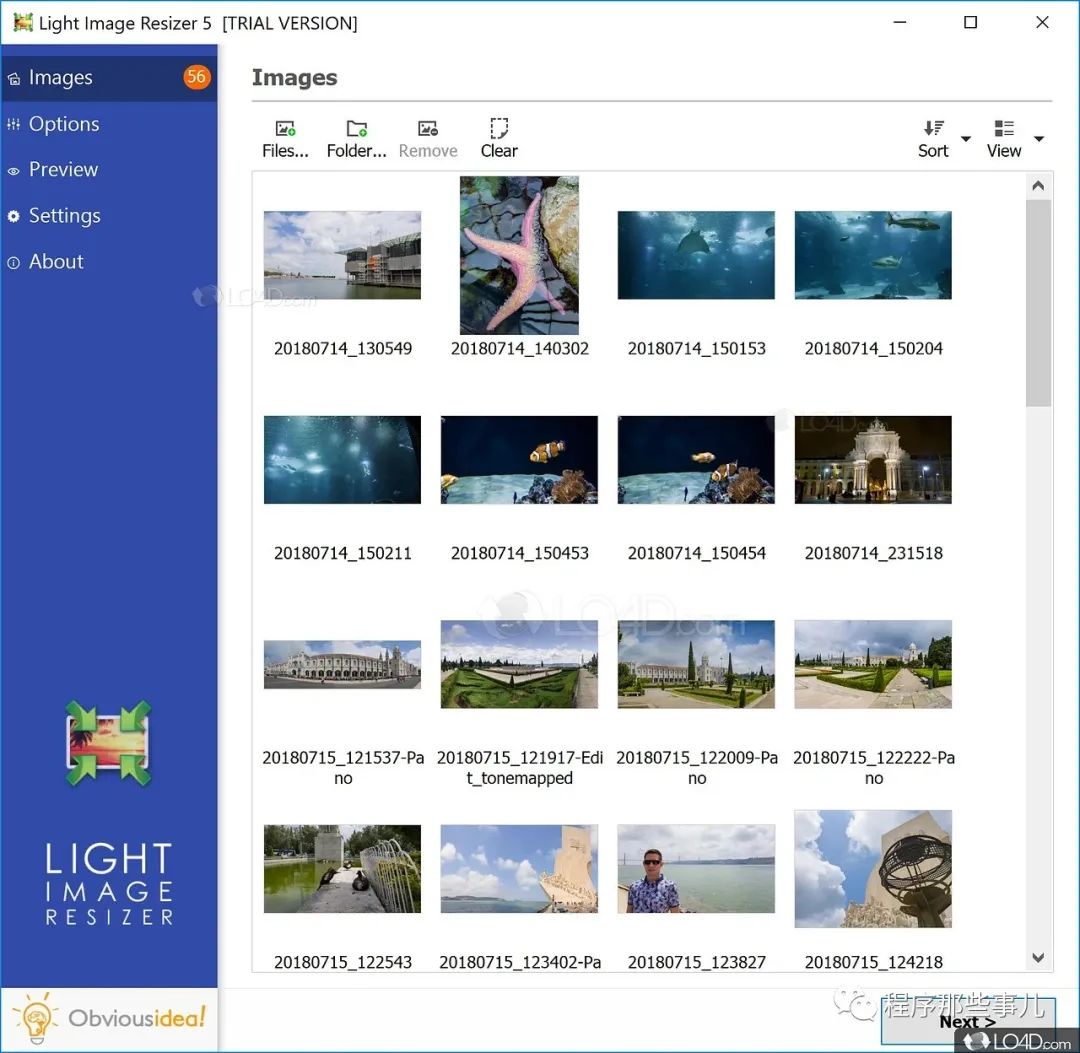Screen dimensions: 1080x1053
Task: Select the starfish thumbnail 20180714_140302
Action: pos(519,255)
